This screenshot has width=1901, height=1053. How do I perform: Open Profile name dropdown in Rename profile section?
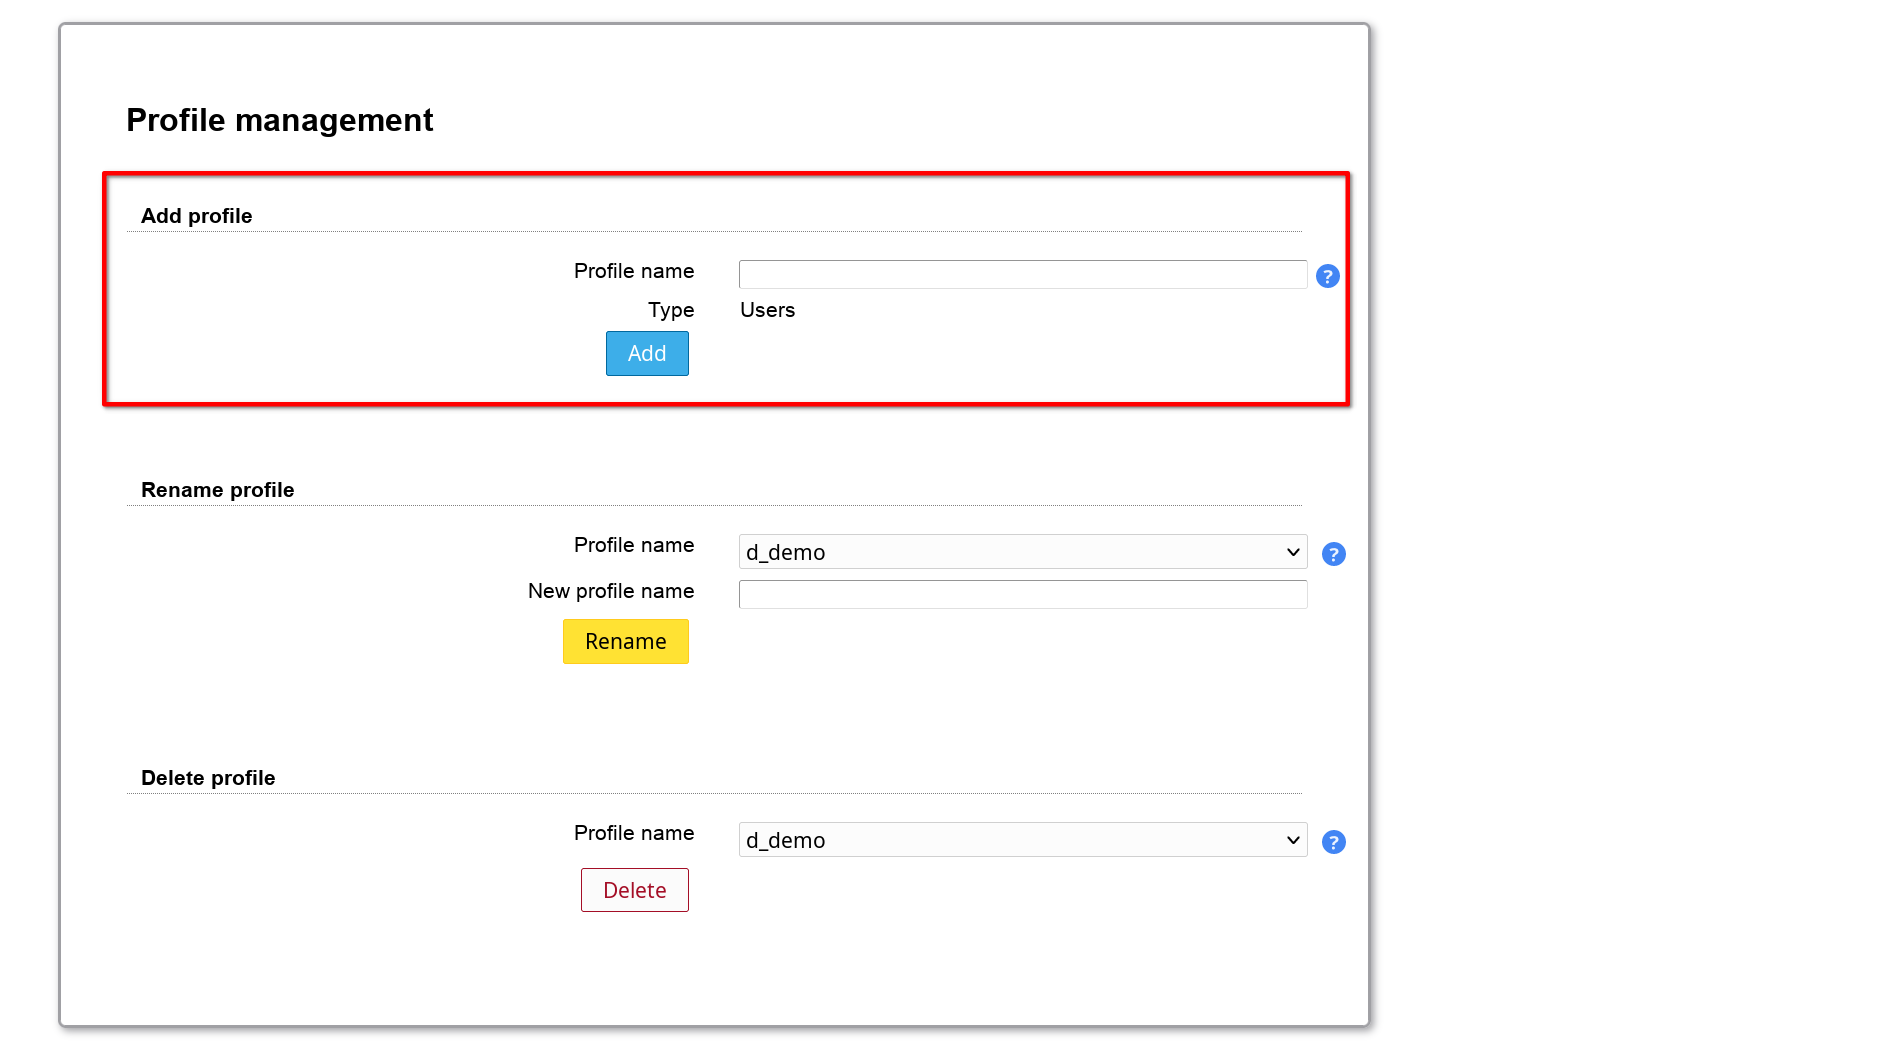(1022, 552)
